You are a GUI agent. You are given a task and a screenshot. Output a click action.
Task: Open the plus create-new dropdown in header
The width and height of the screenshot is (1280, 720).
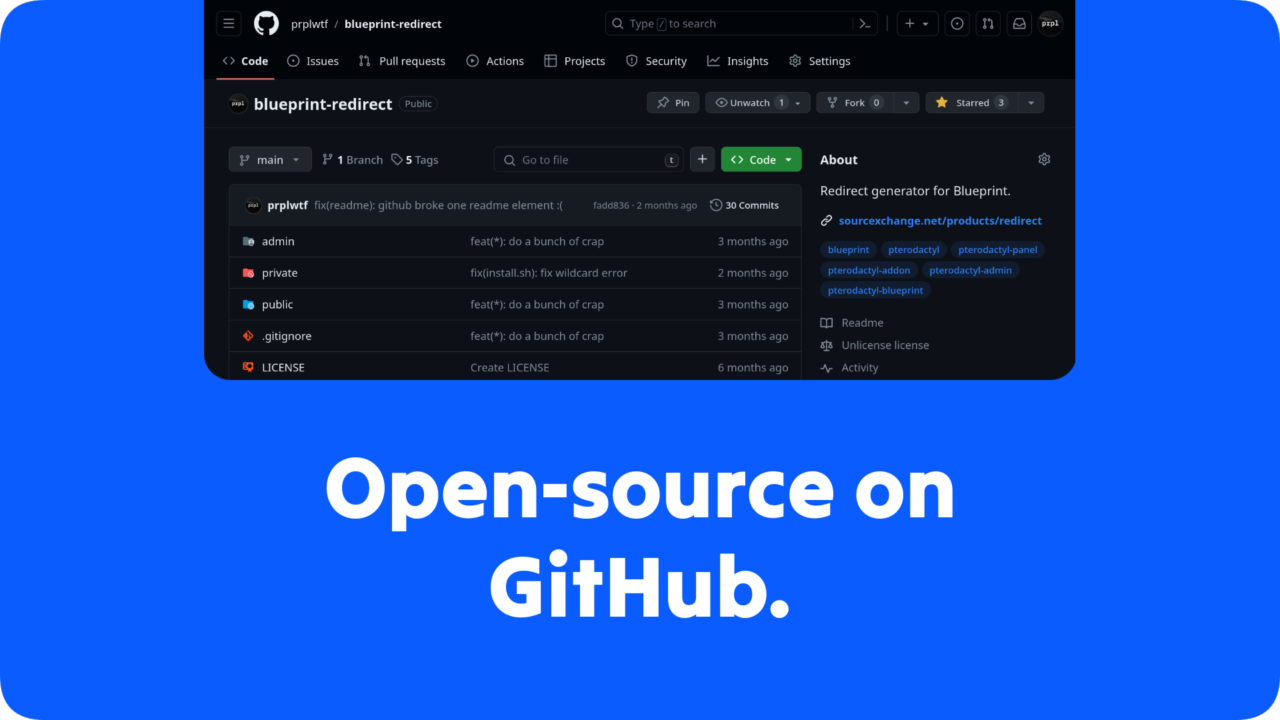(918, 24)
